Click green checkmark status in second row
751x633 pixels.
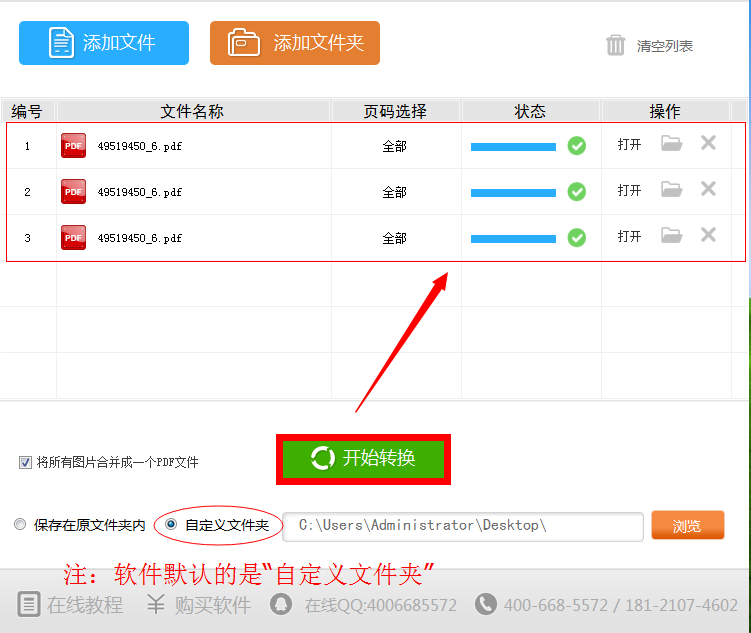(577, 191)
